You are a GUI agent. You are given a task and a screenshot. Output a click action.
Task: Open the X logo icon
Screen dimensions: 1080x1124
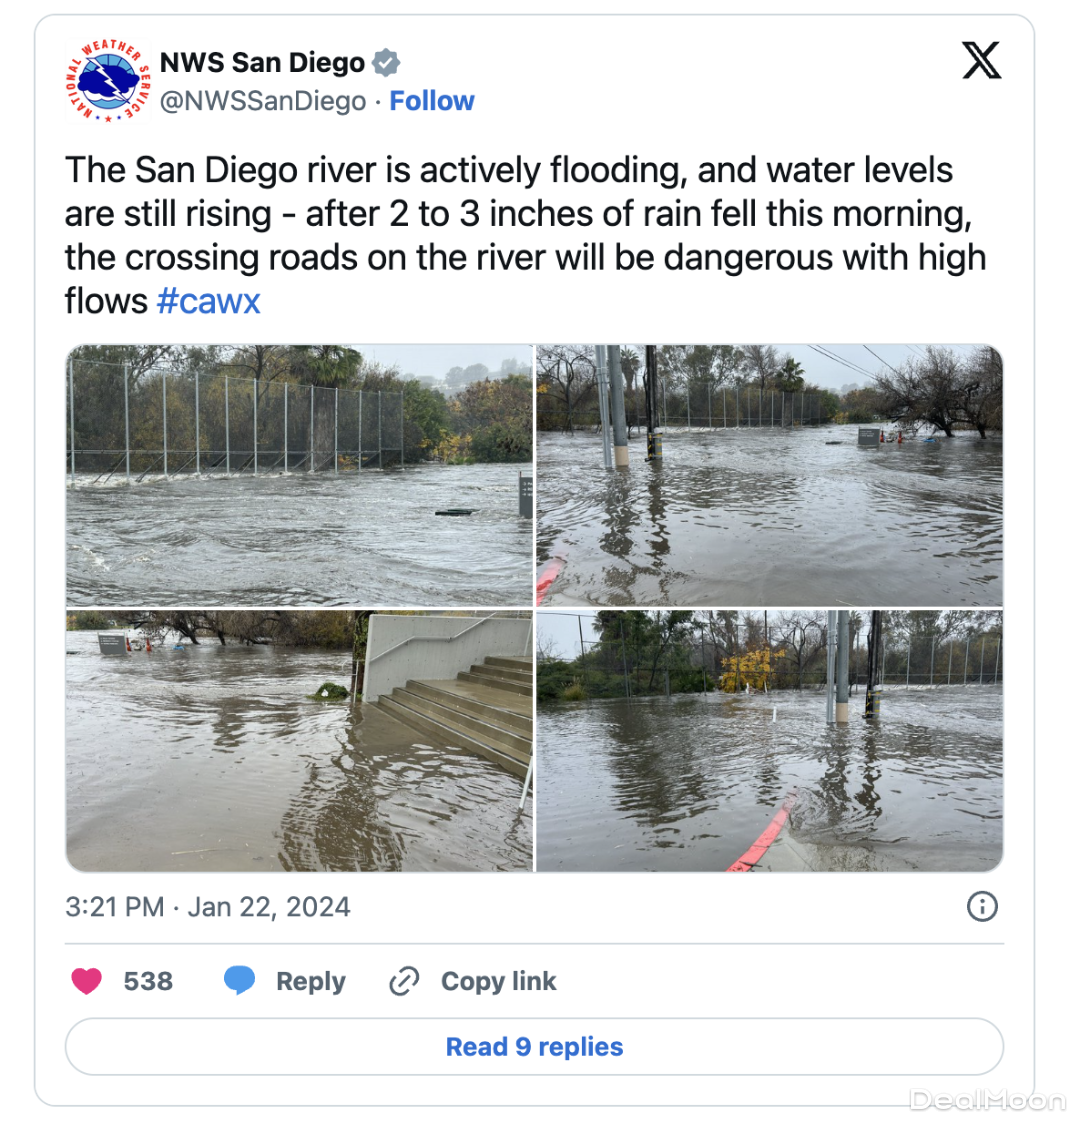coord(981,62)
